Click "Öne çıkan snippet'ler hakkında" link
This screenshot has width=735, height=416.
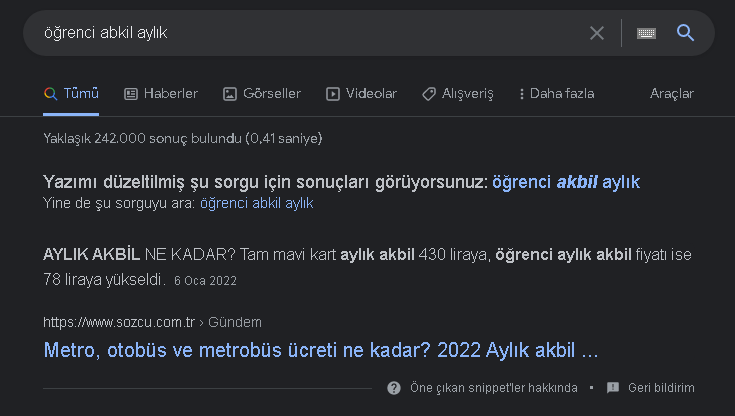(494, 388)
